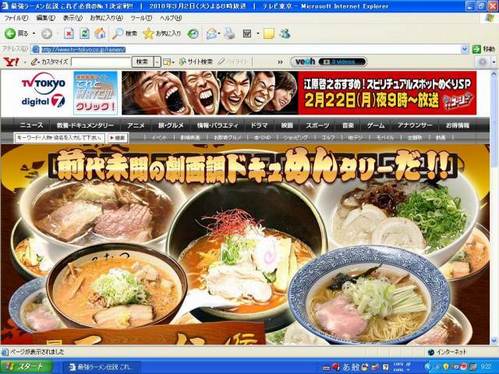Screen dimensions: 499x374
Task: Open the Yahoo Y! logo dropdown arrow
Action: [x=25, y=62]
